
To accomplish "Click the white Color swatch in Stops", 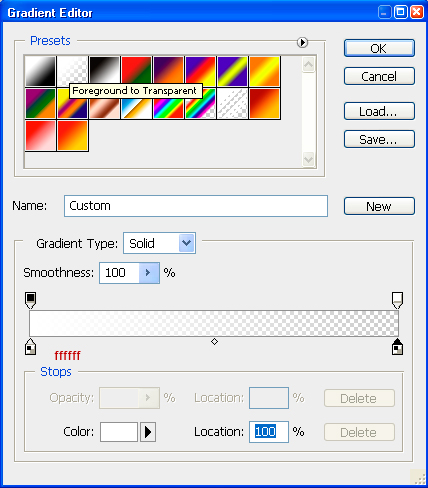I will (119, 432).
